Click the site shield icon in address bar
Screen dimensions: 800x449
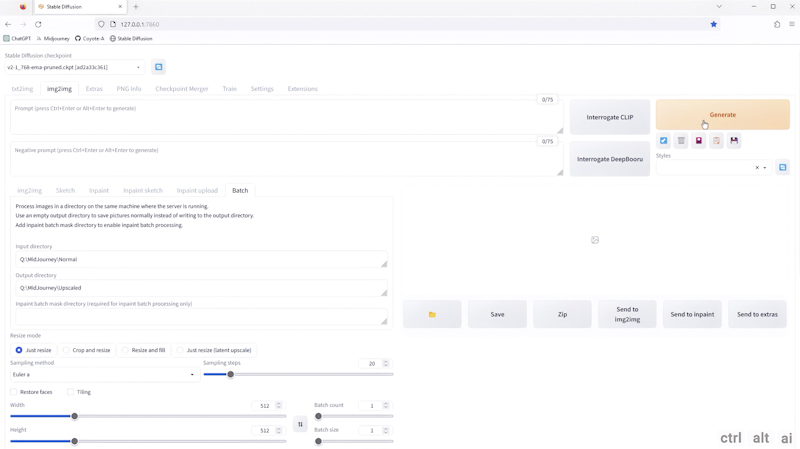(101, 24)
